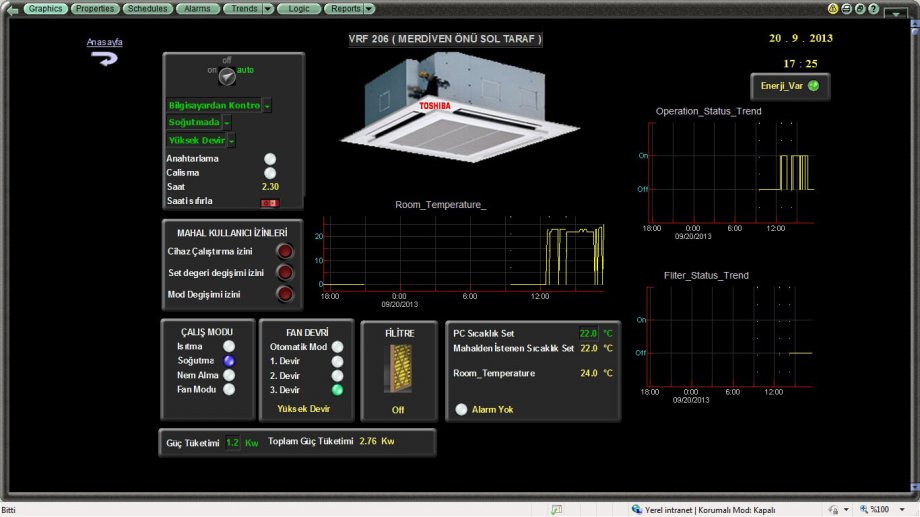The image size is (920, 517).
Task: Open the Filter_Status_Trend chart
Action: pos(726,336)
